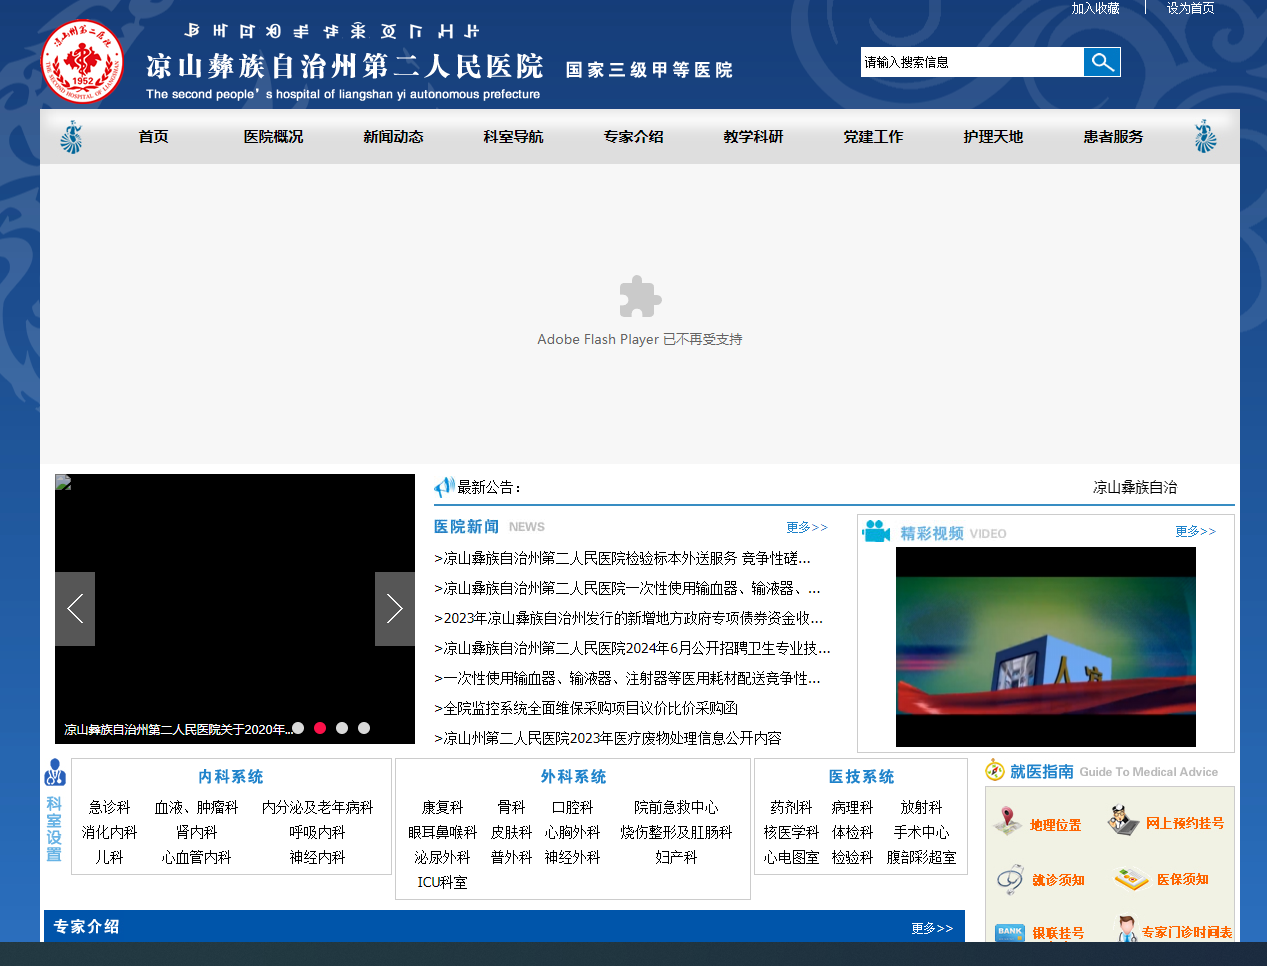Open the 新闻动态 menu item
Image resolution: width=1267 pixels, height=966 pixels.
(x=393, y=137)
